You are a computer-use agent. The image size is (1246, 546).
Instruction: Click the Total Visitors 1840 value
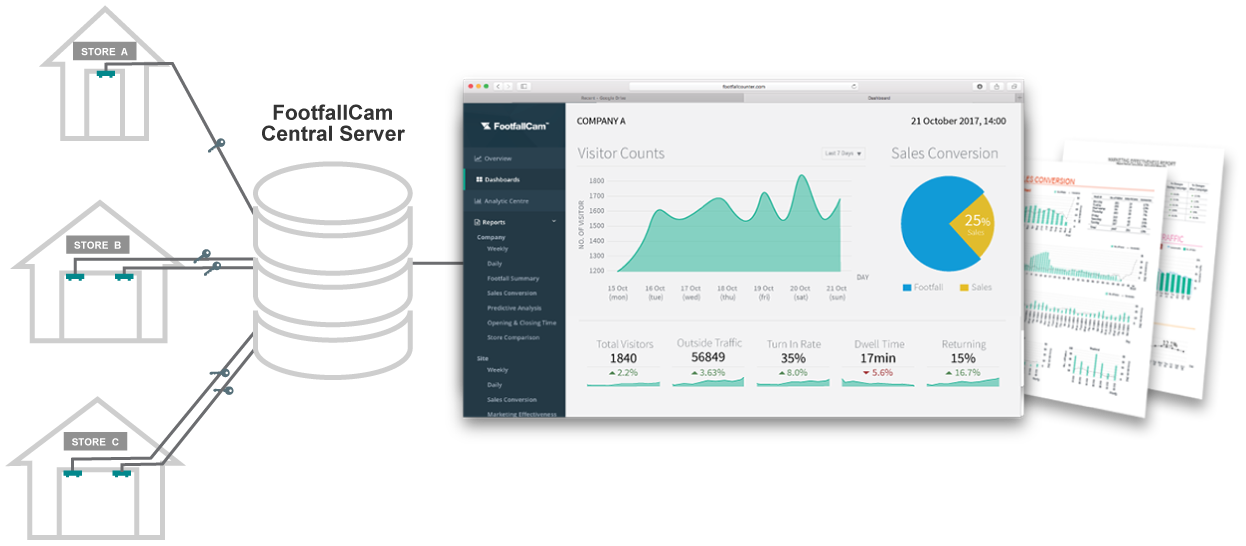coord(624,358)
